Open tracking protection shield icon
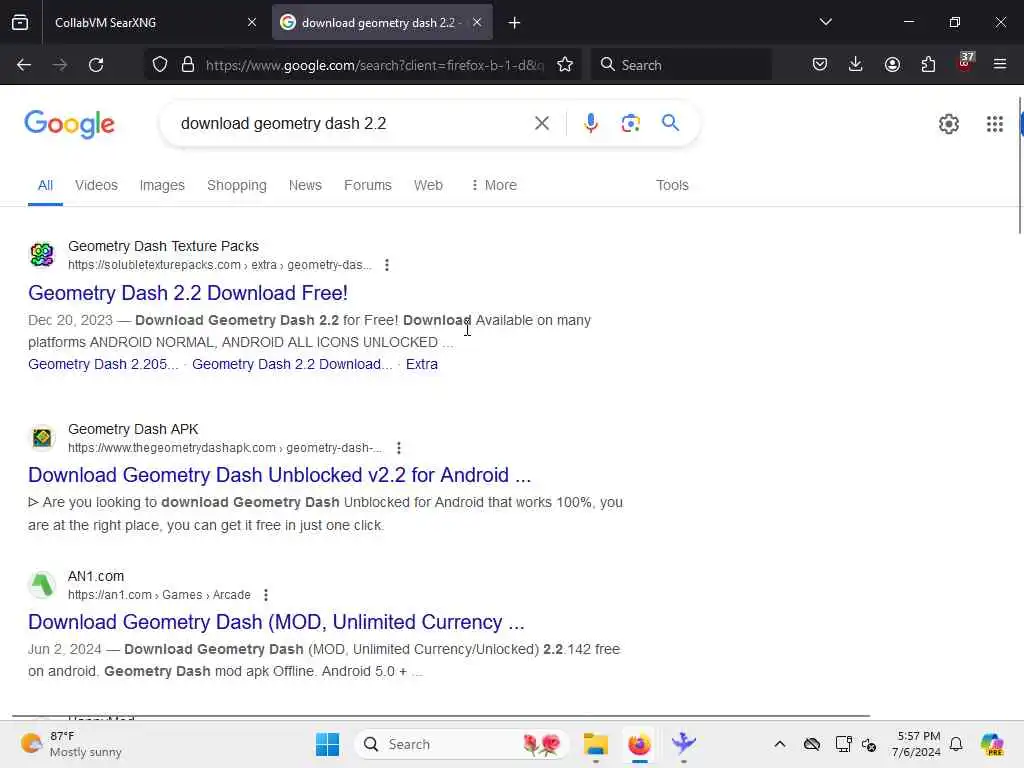Viewport: 1024px width, 768px height. (x=160, y=65)
